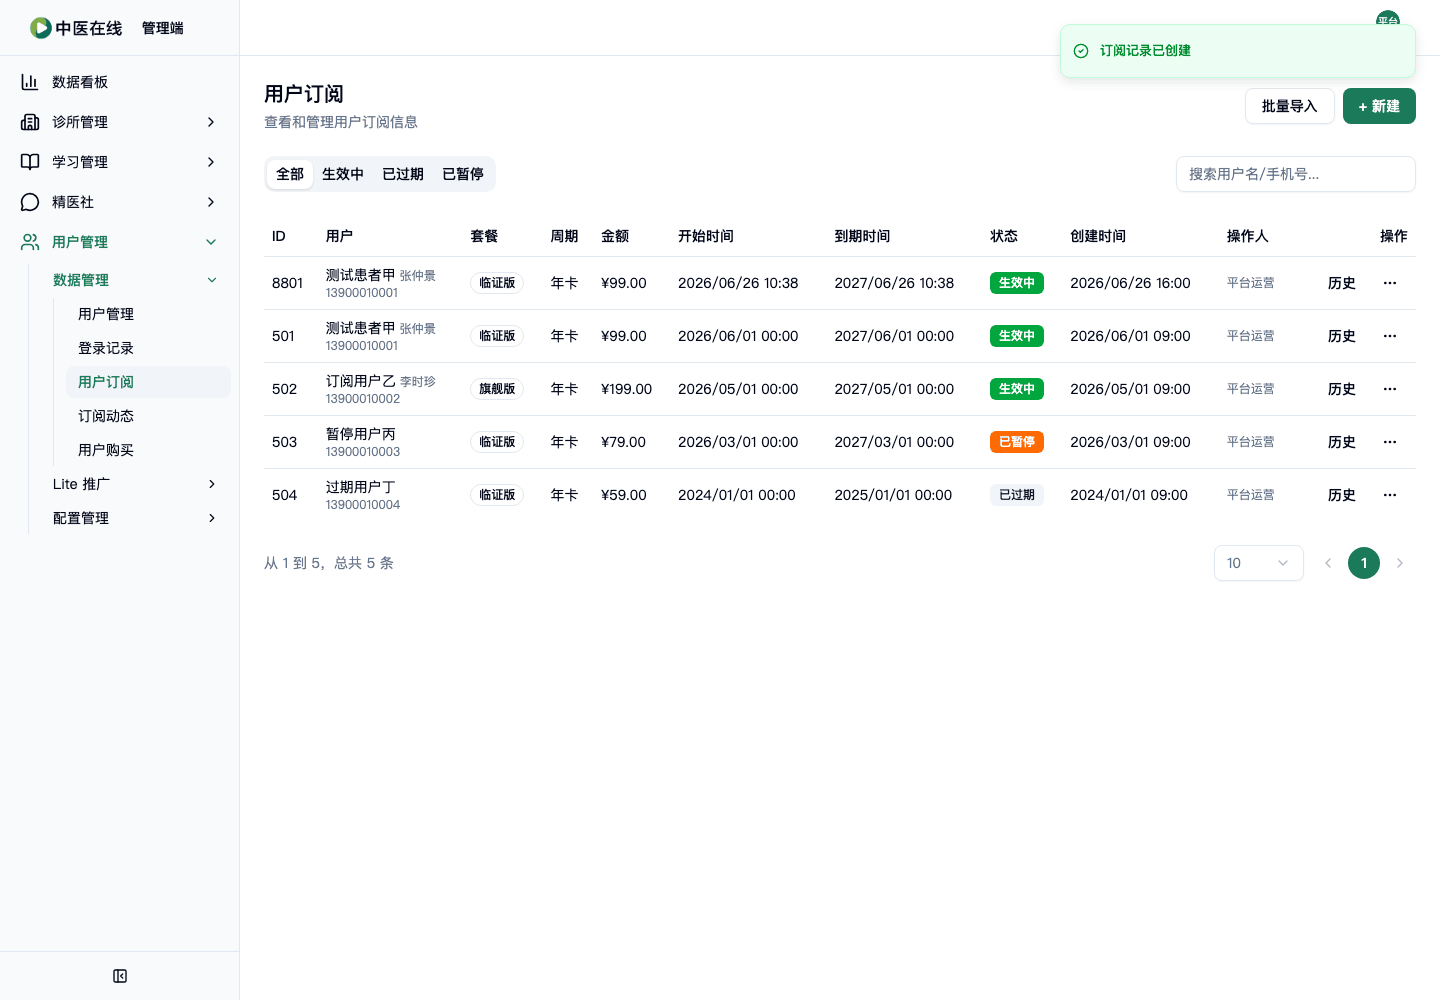Open 用户购买 in the sidebar
The width and height of the screenshot is (1440, 1000).
click(148, 450)
